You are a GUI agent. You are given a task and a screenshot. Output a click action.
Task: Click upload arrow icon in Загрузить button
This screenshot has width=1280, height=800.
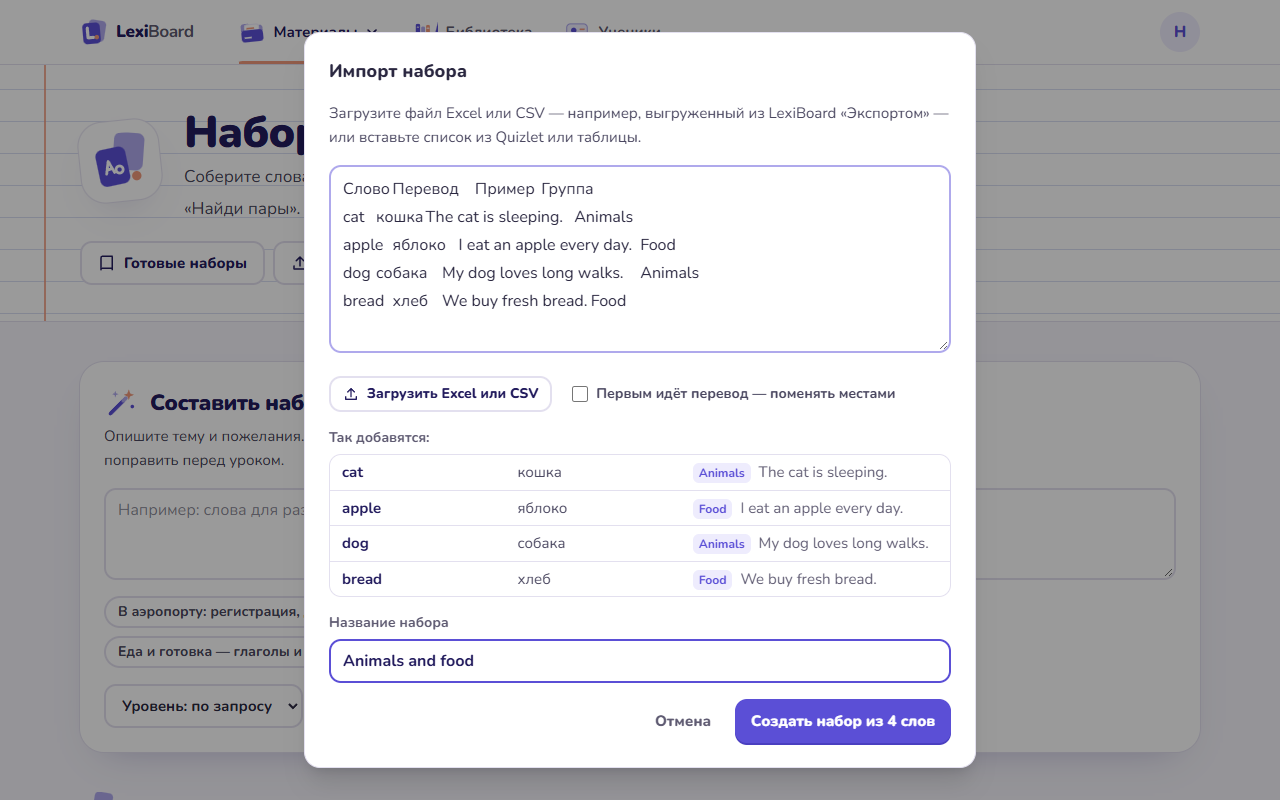coord(351,394)
